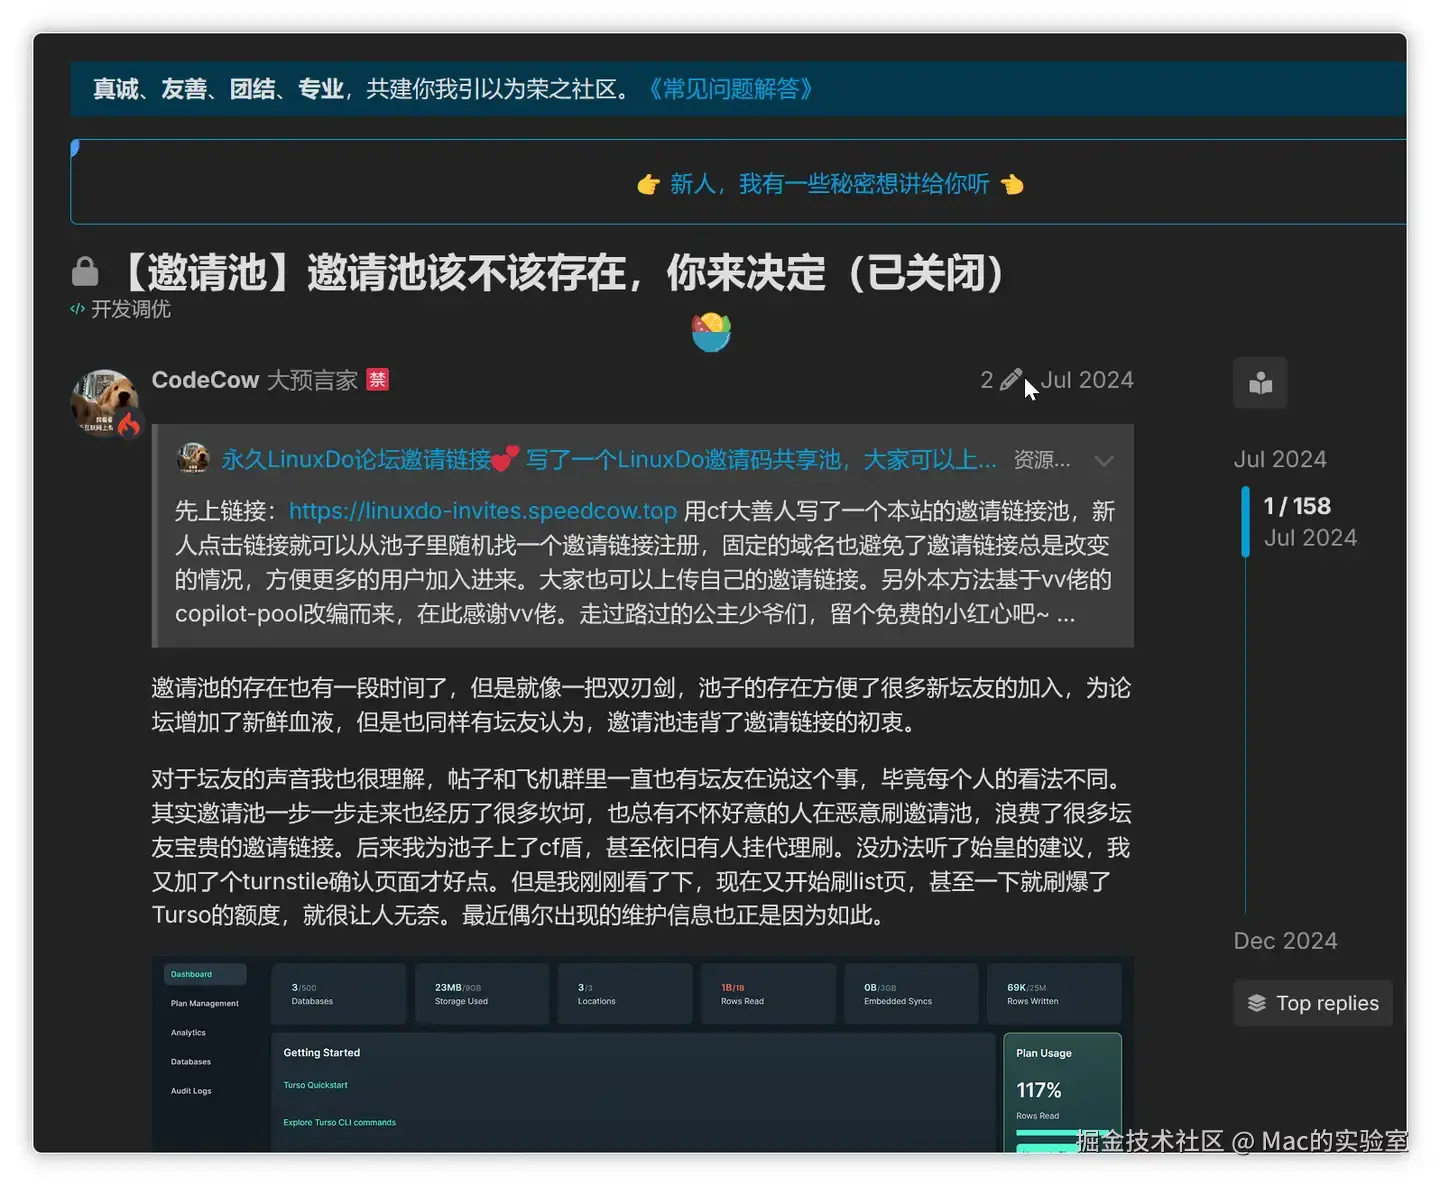The image size is (1440, 1186).
Task: Click the 69K/25M Rows Written stat card
Action: 1054,993
